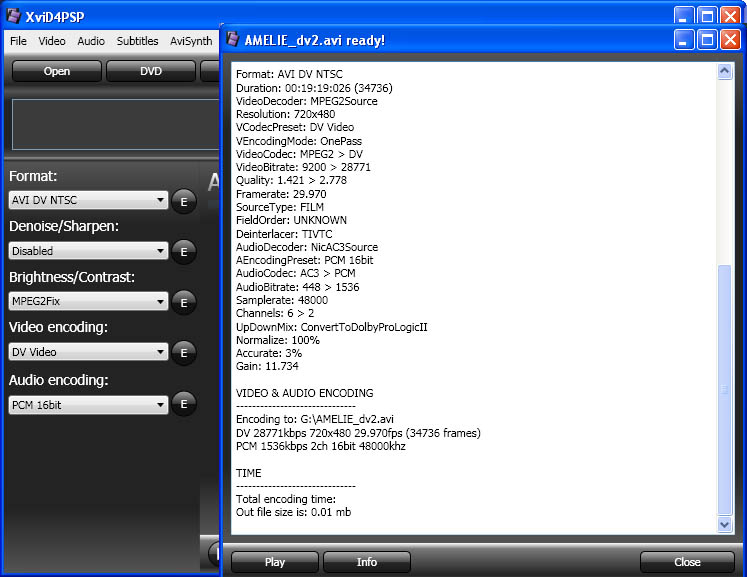Click the 'AudioCodec: AC3 > PCM' log line

tap(296, 273)
